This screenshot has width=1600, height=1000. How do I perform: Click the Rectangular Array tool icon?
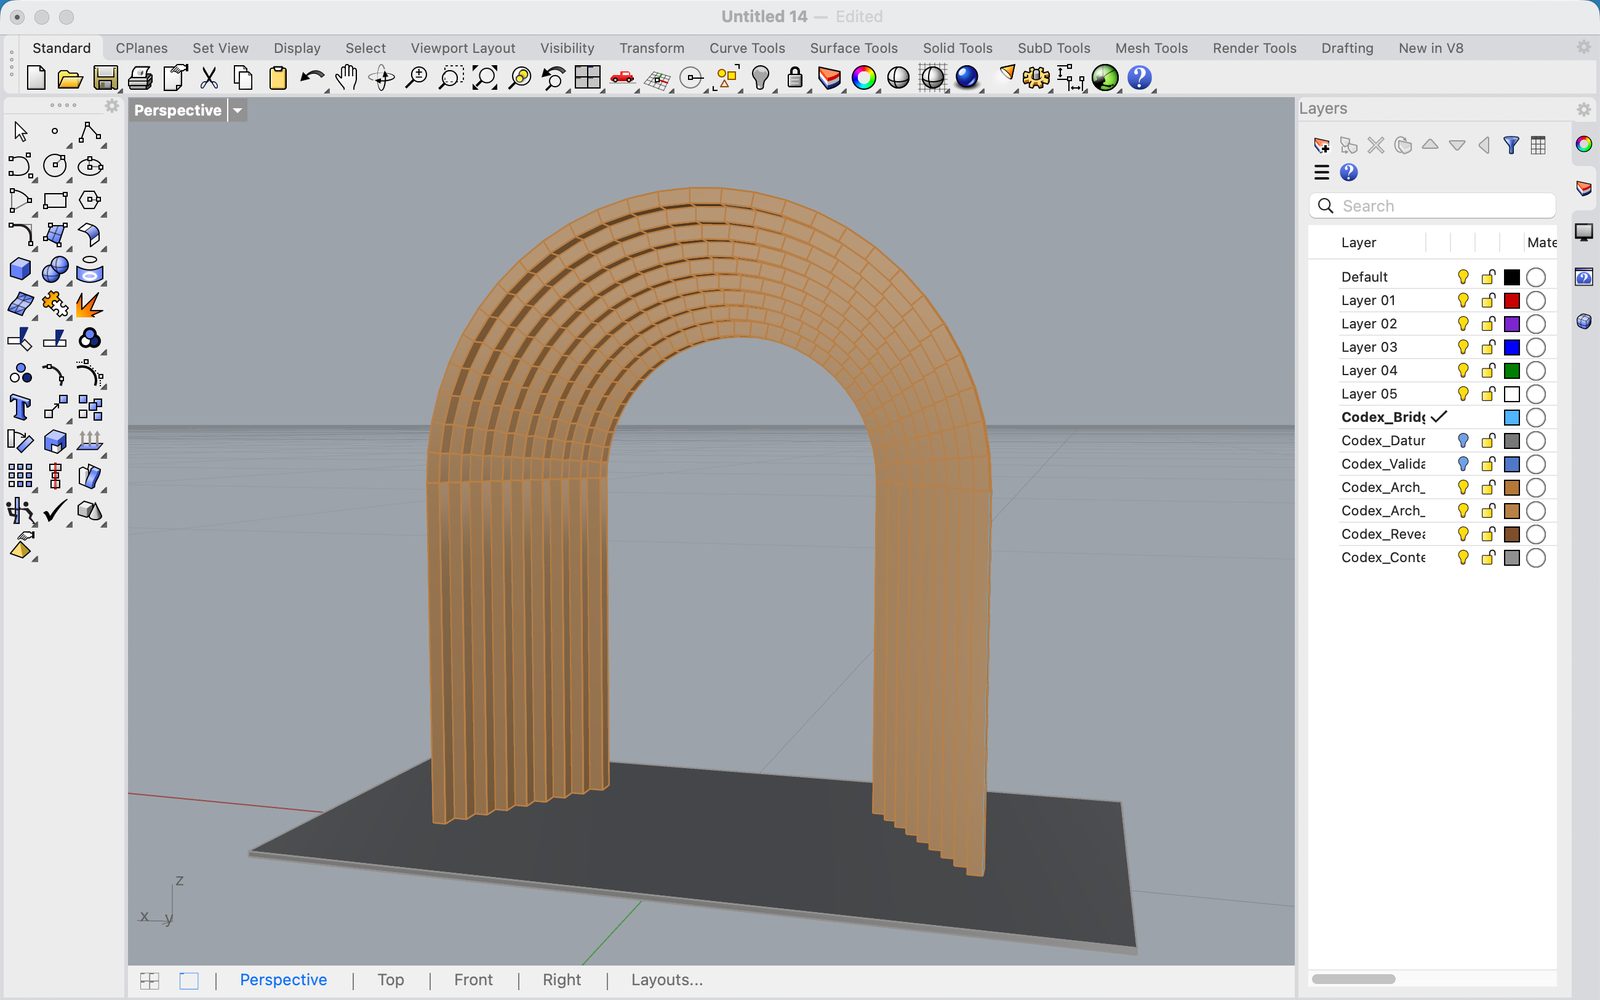click(x=20, y=476)
